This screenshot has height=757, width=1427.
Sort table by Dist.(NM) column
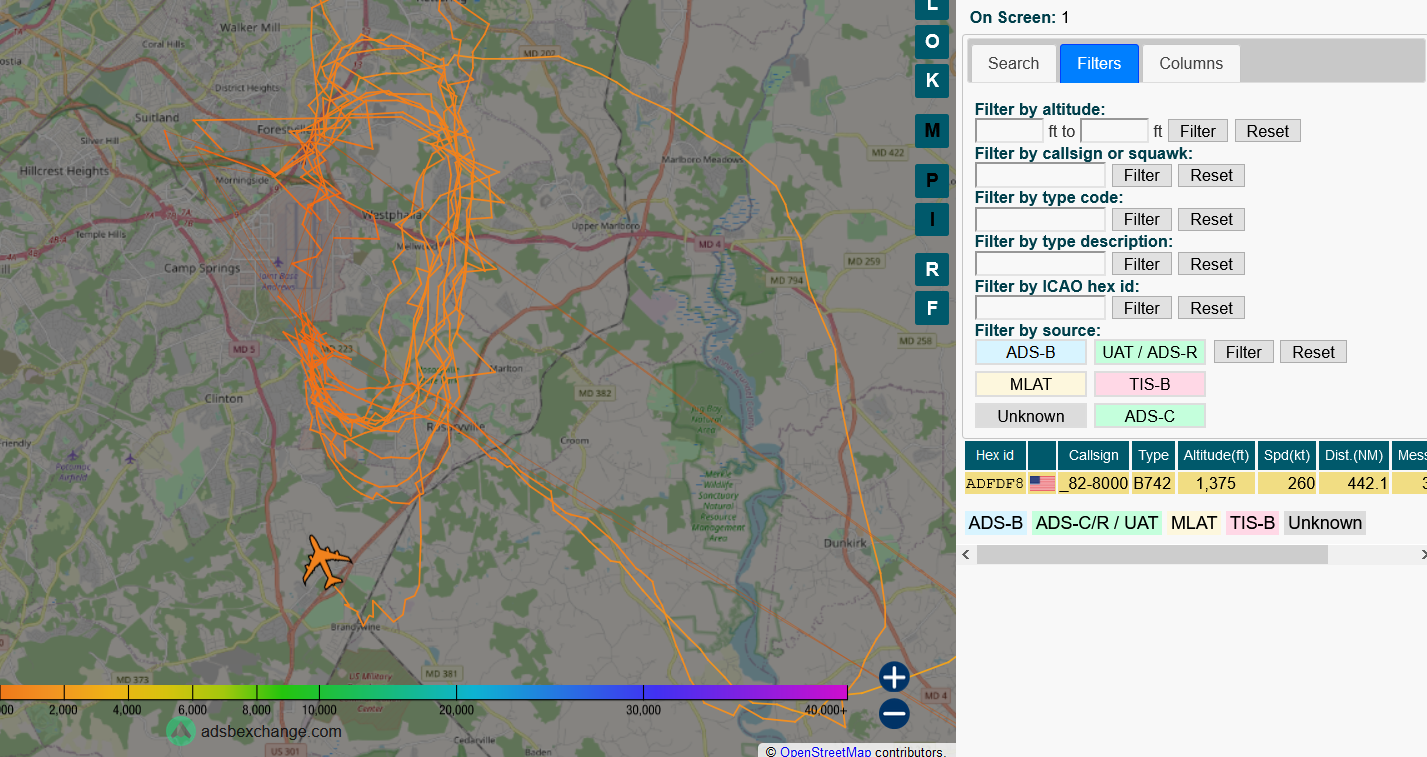pyautogui.click(x=1353, y=455)
